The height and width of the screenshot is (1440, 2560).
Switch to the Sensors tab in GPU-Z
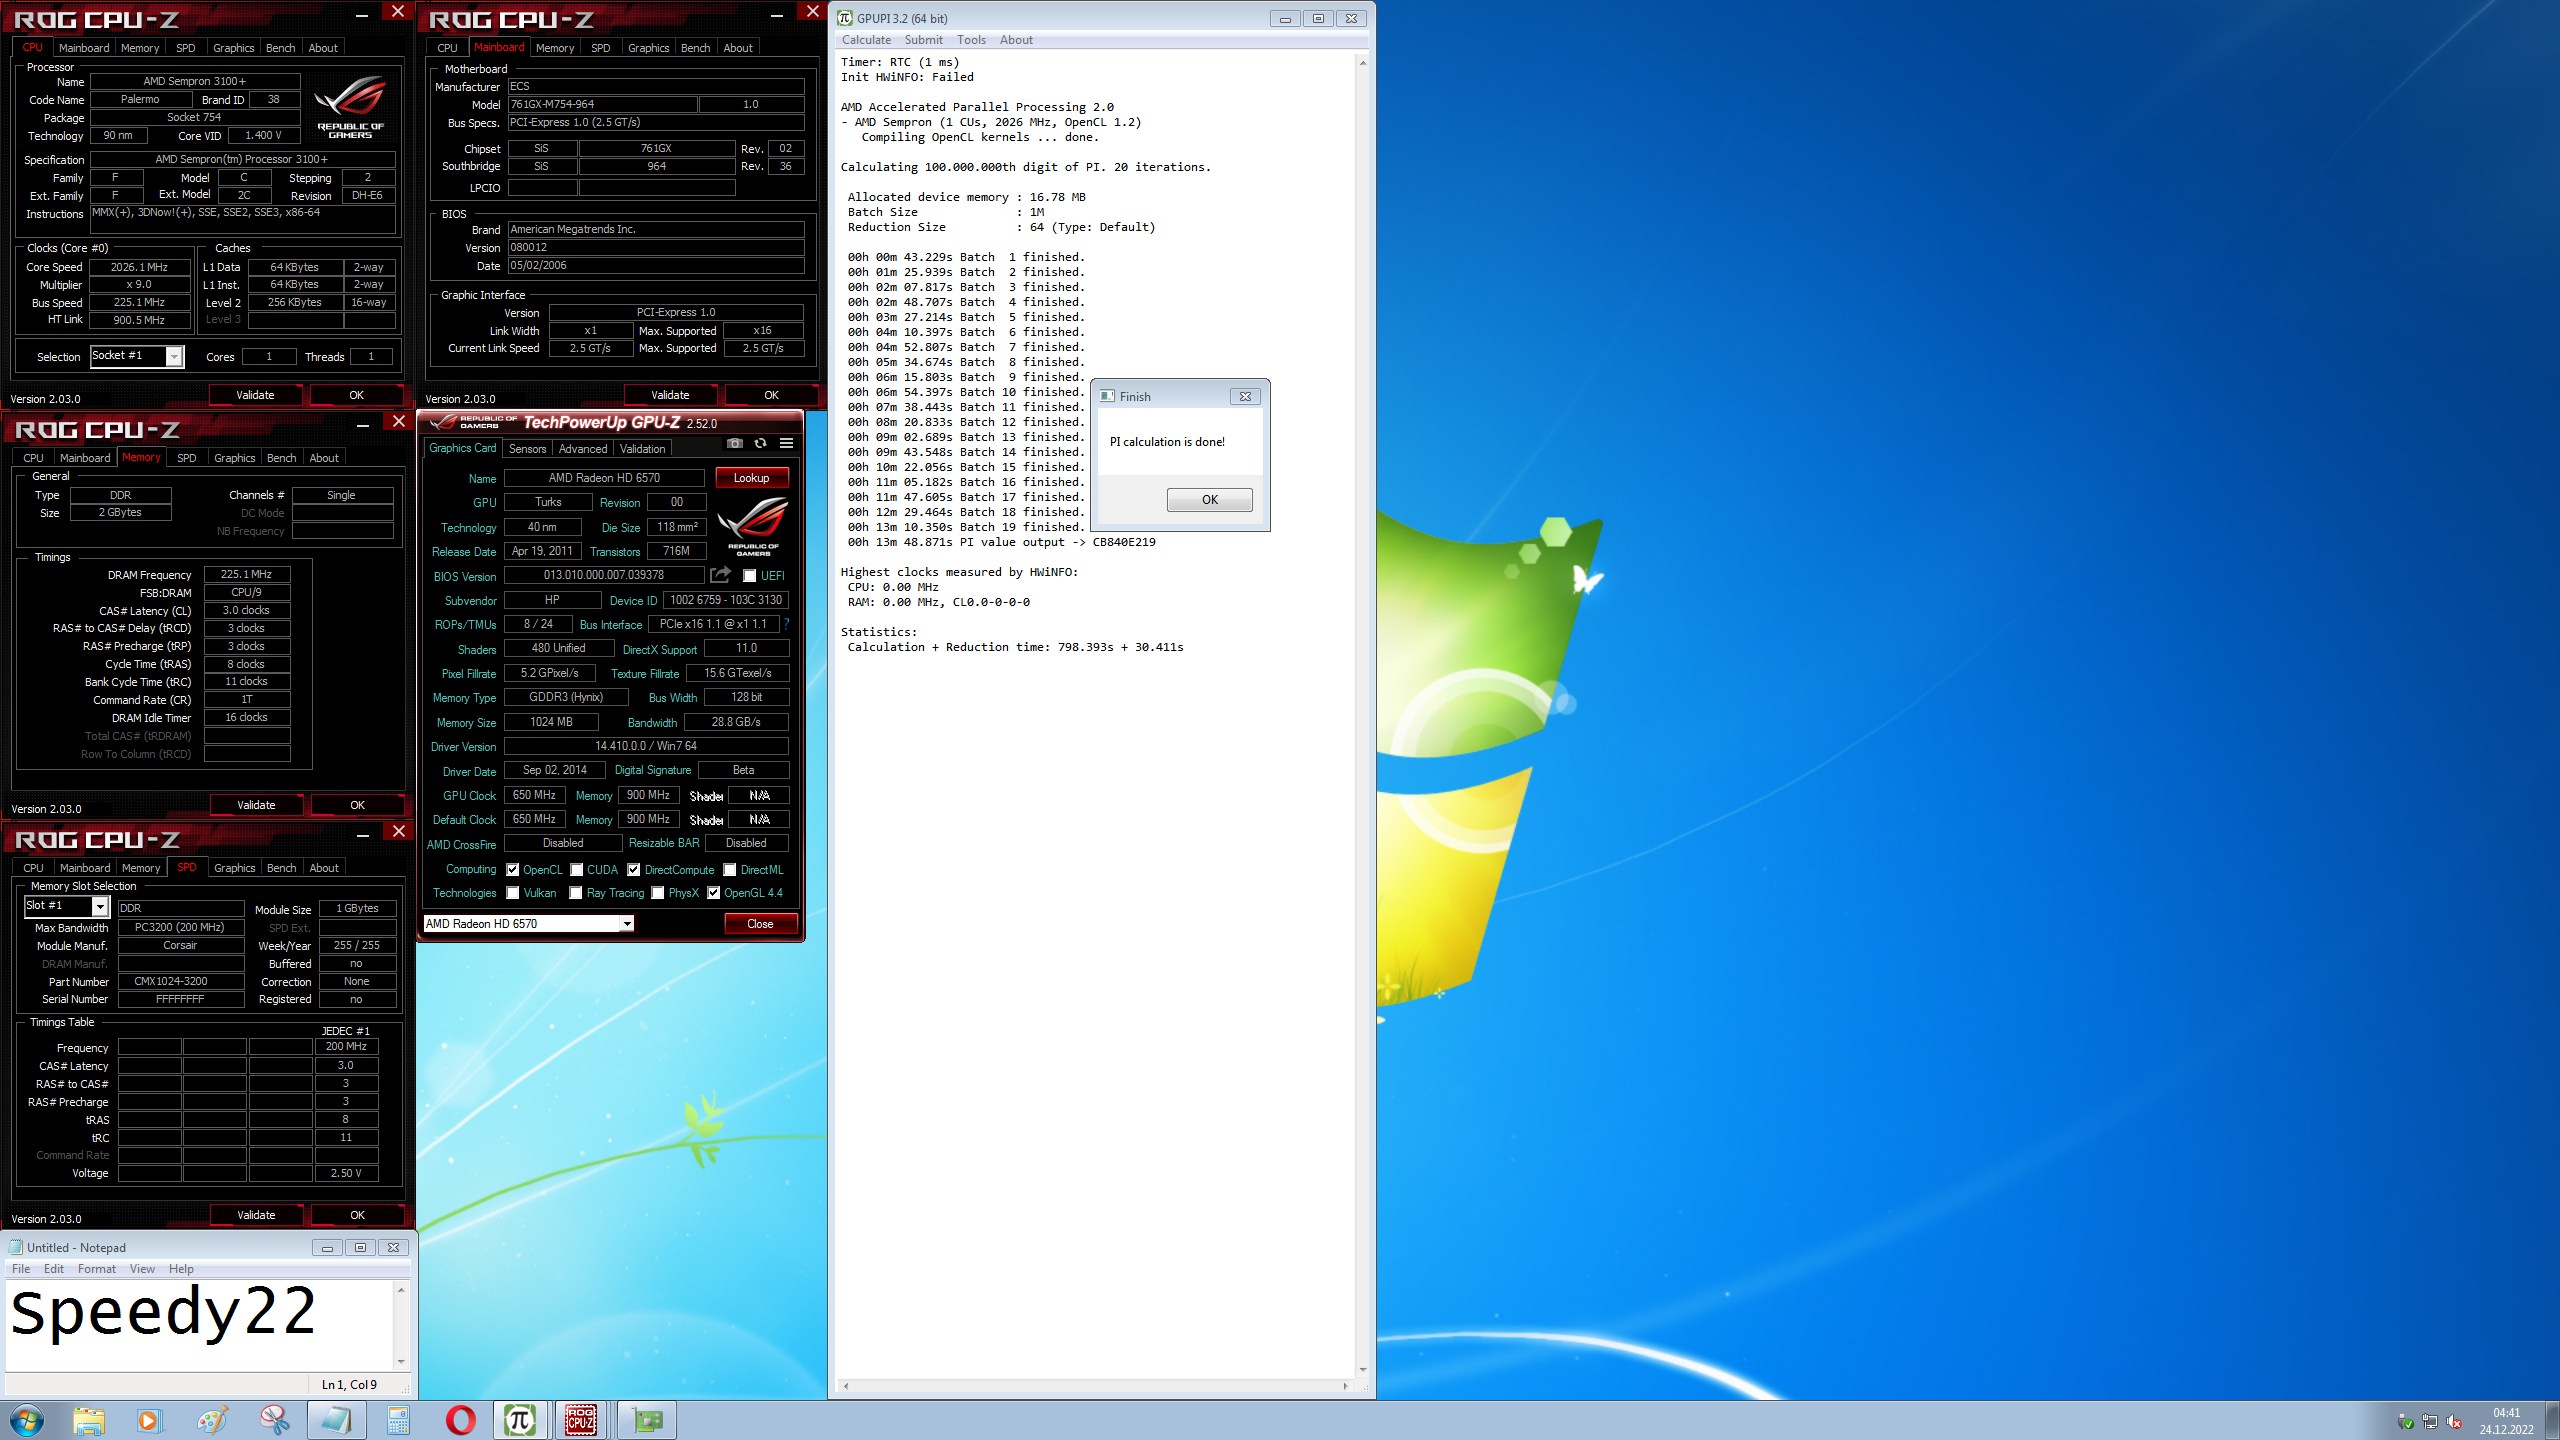pos(527,449)
